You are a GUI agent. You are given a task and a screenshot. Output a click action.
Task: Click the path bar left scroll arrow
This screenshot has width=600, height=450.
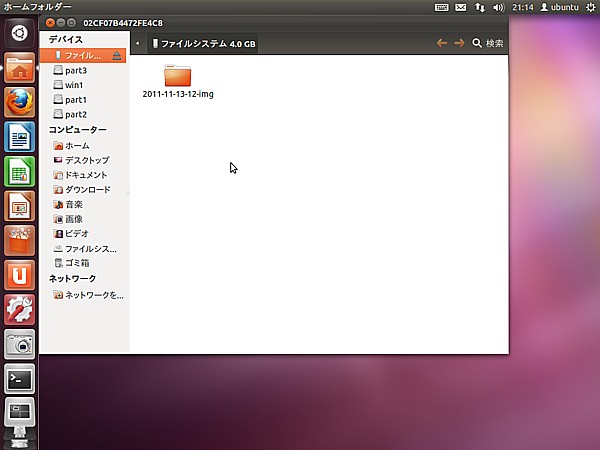pyautogui.click(x=138, y=44)
